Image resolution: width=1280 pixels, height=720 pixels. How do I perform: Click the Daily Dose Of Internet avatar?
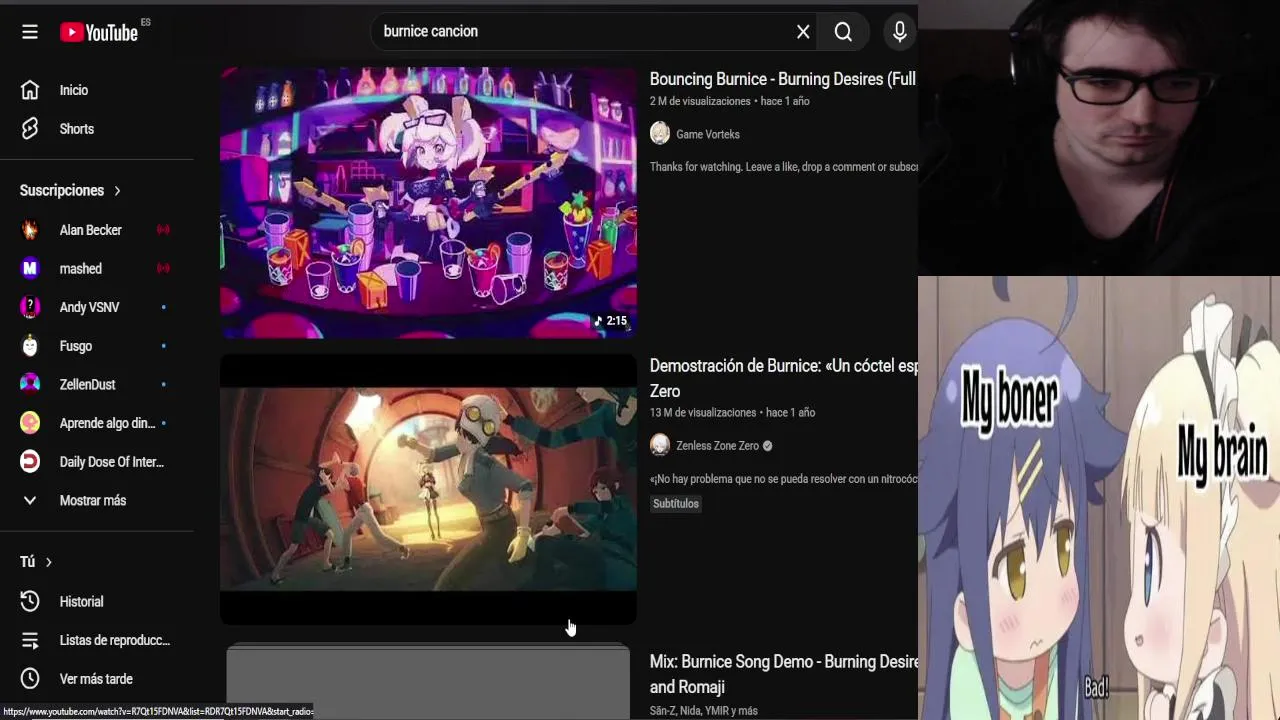[x=30, y=462]
